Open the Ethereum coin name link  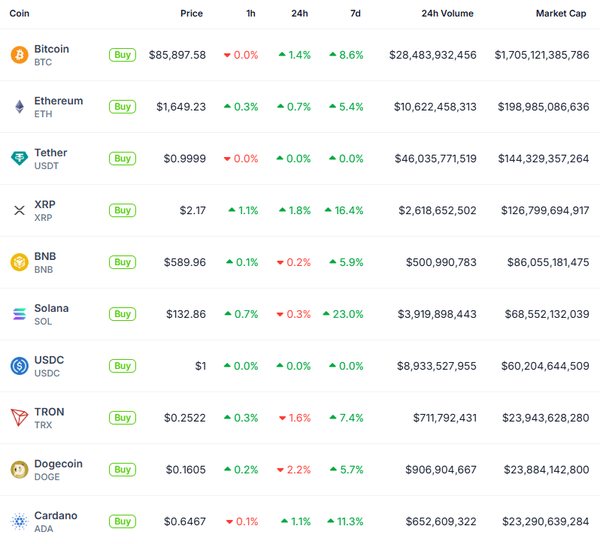[58, 101]
